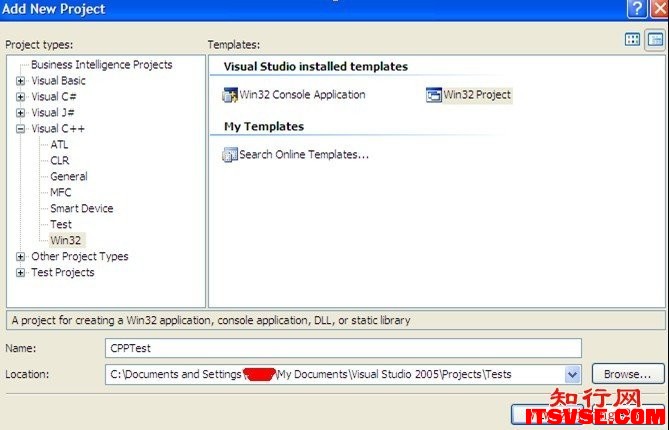The image size is (669, 430).
Task: Close the Add New Project dialog
Action: [x=660, y=9]
